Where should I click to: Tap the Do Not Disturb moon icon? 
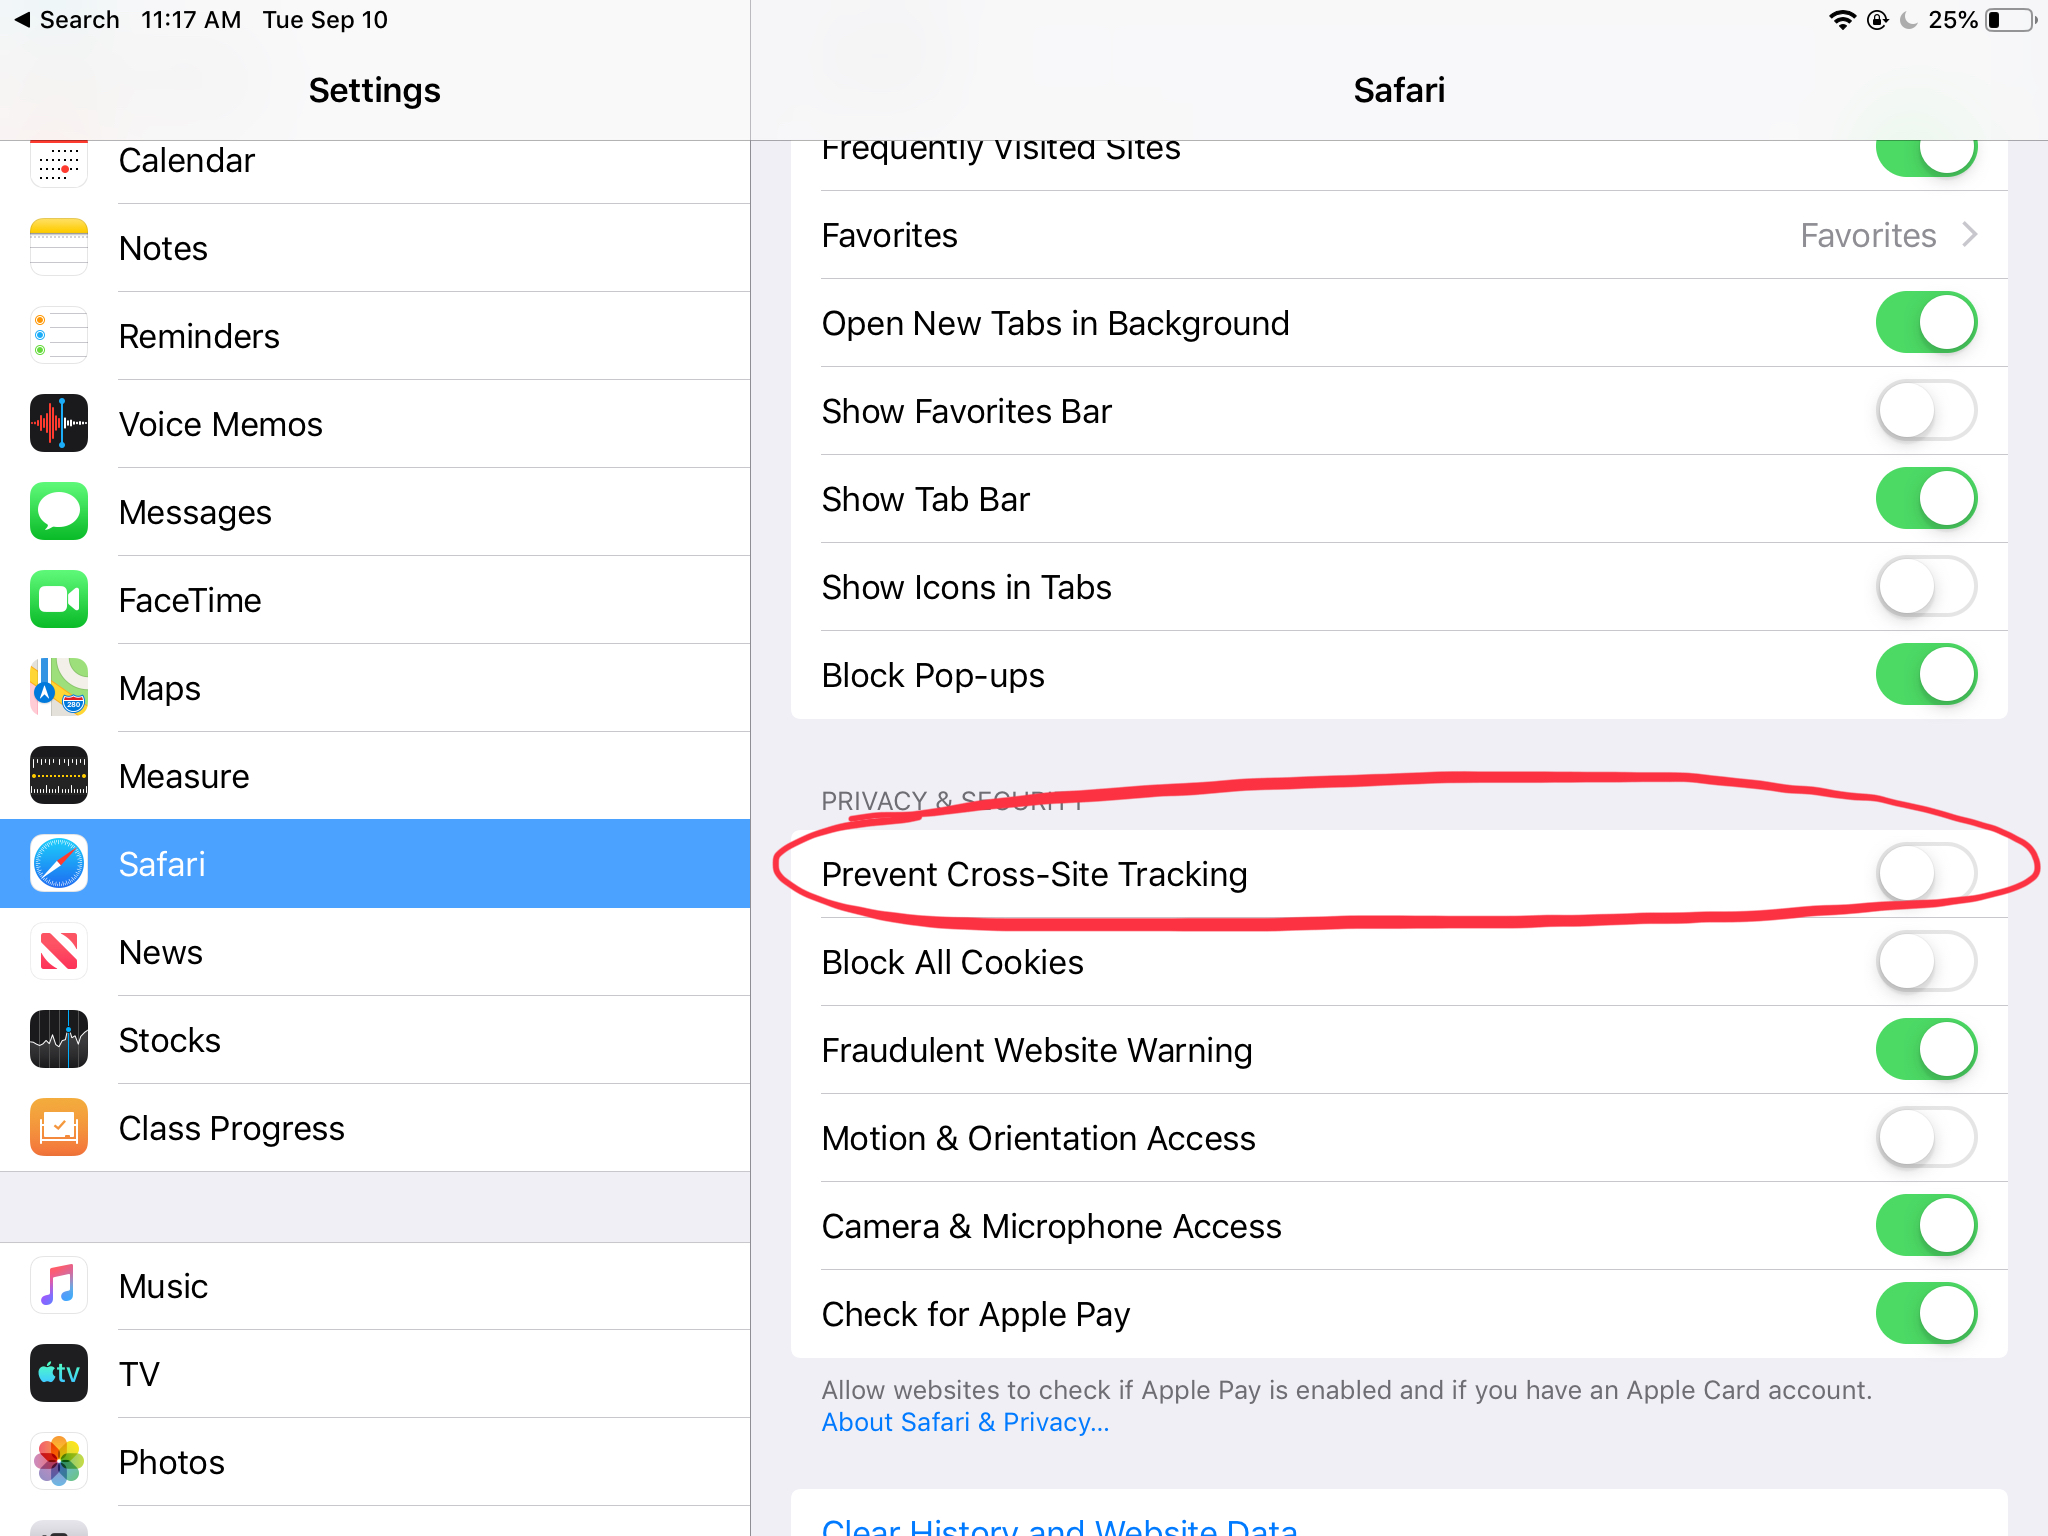click(x=1909, y=20)
